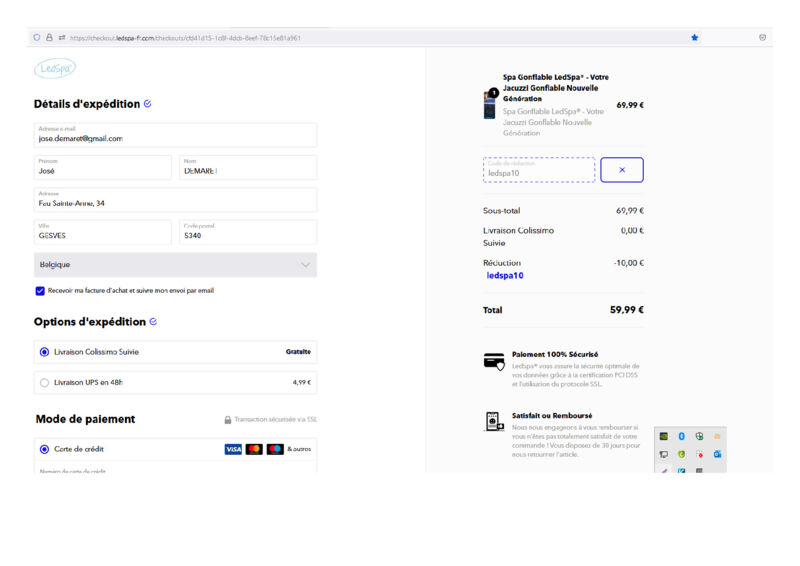Viewport: 800px width, 566px height.
Task: Click the 4,99 € UPS price
Action: pyautogui.click(x=302, y=382)
